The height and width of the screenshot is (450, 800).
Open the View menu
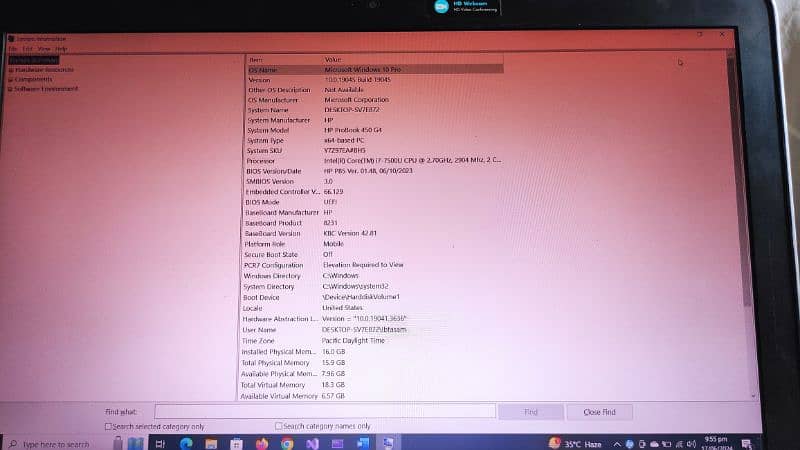(44, 49)
